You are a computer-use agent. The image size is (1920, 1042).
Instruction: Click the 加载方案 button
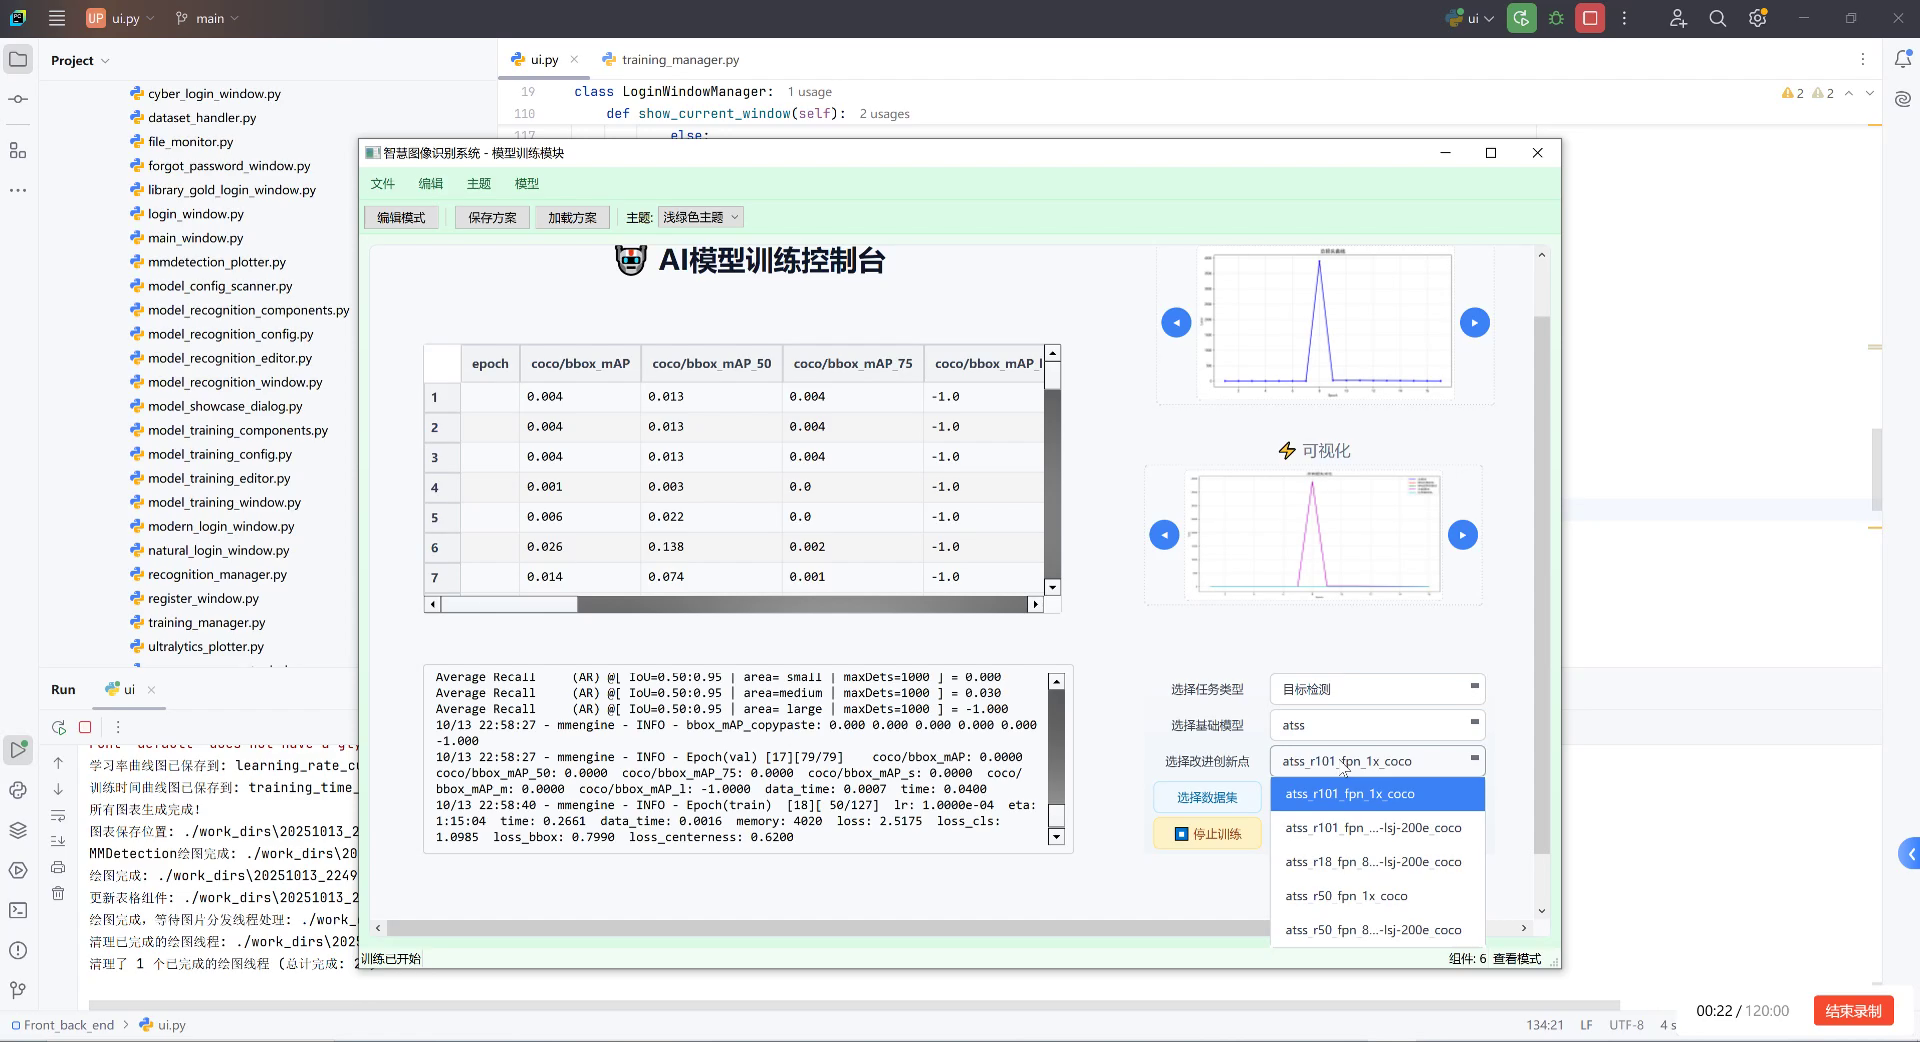(572, 217)
